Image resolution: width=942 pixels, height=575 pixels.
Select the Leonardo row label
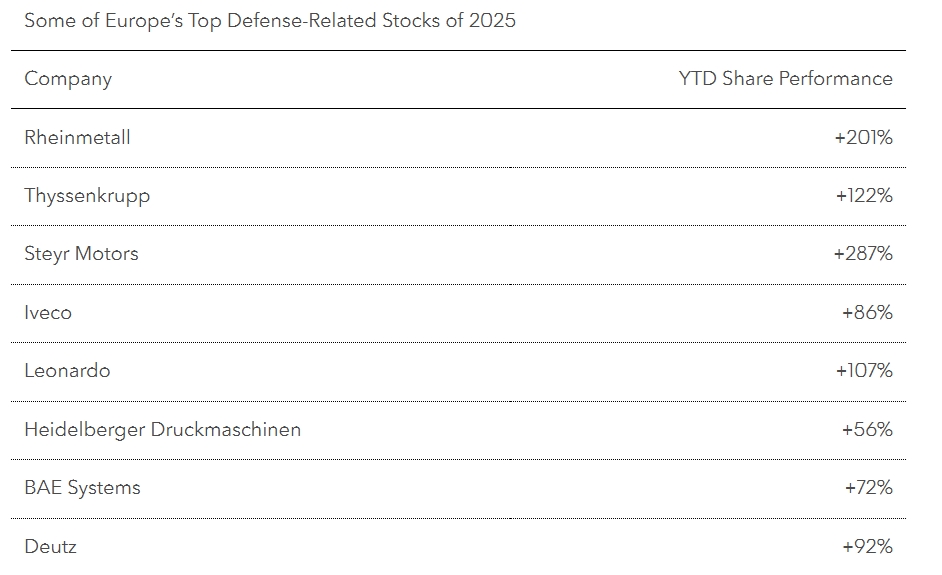[67, 370]
